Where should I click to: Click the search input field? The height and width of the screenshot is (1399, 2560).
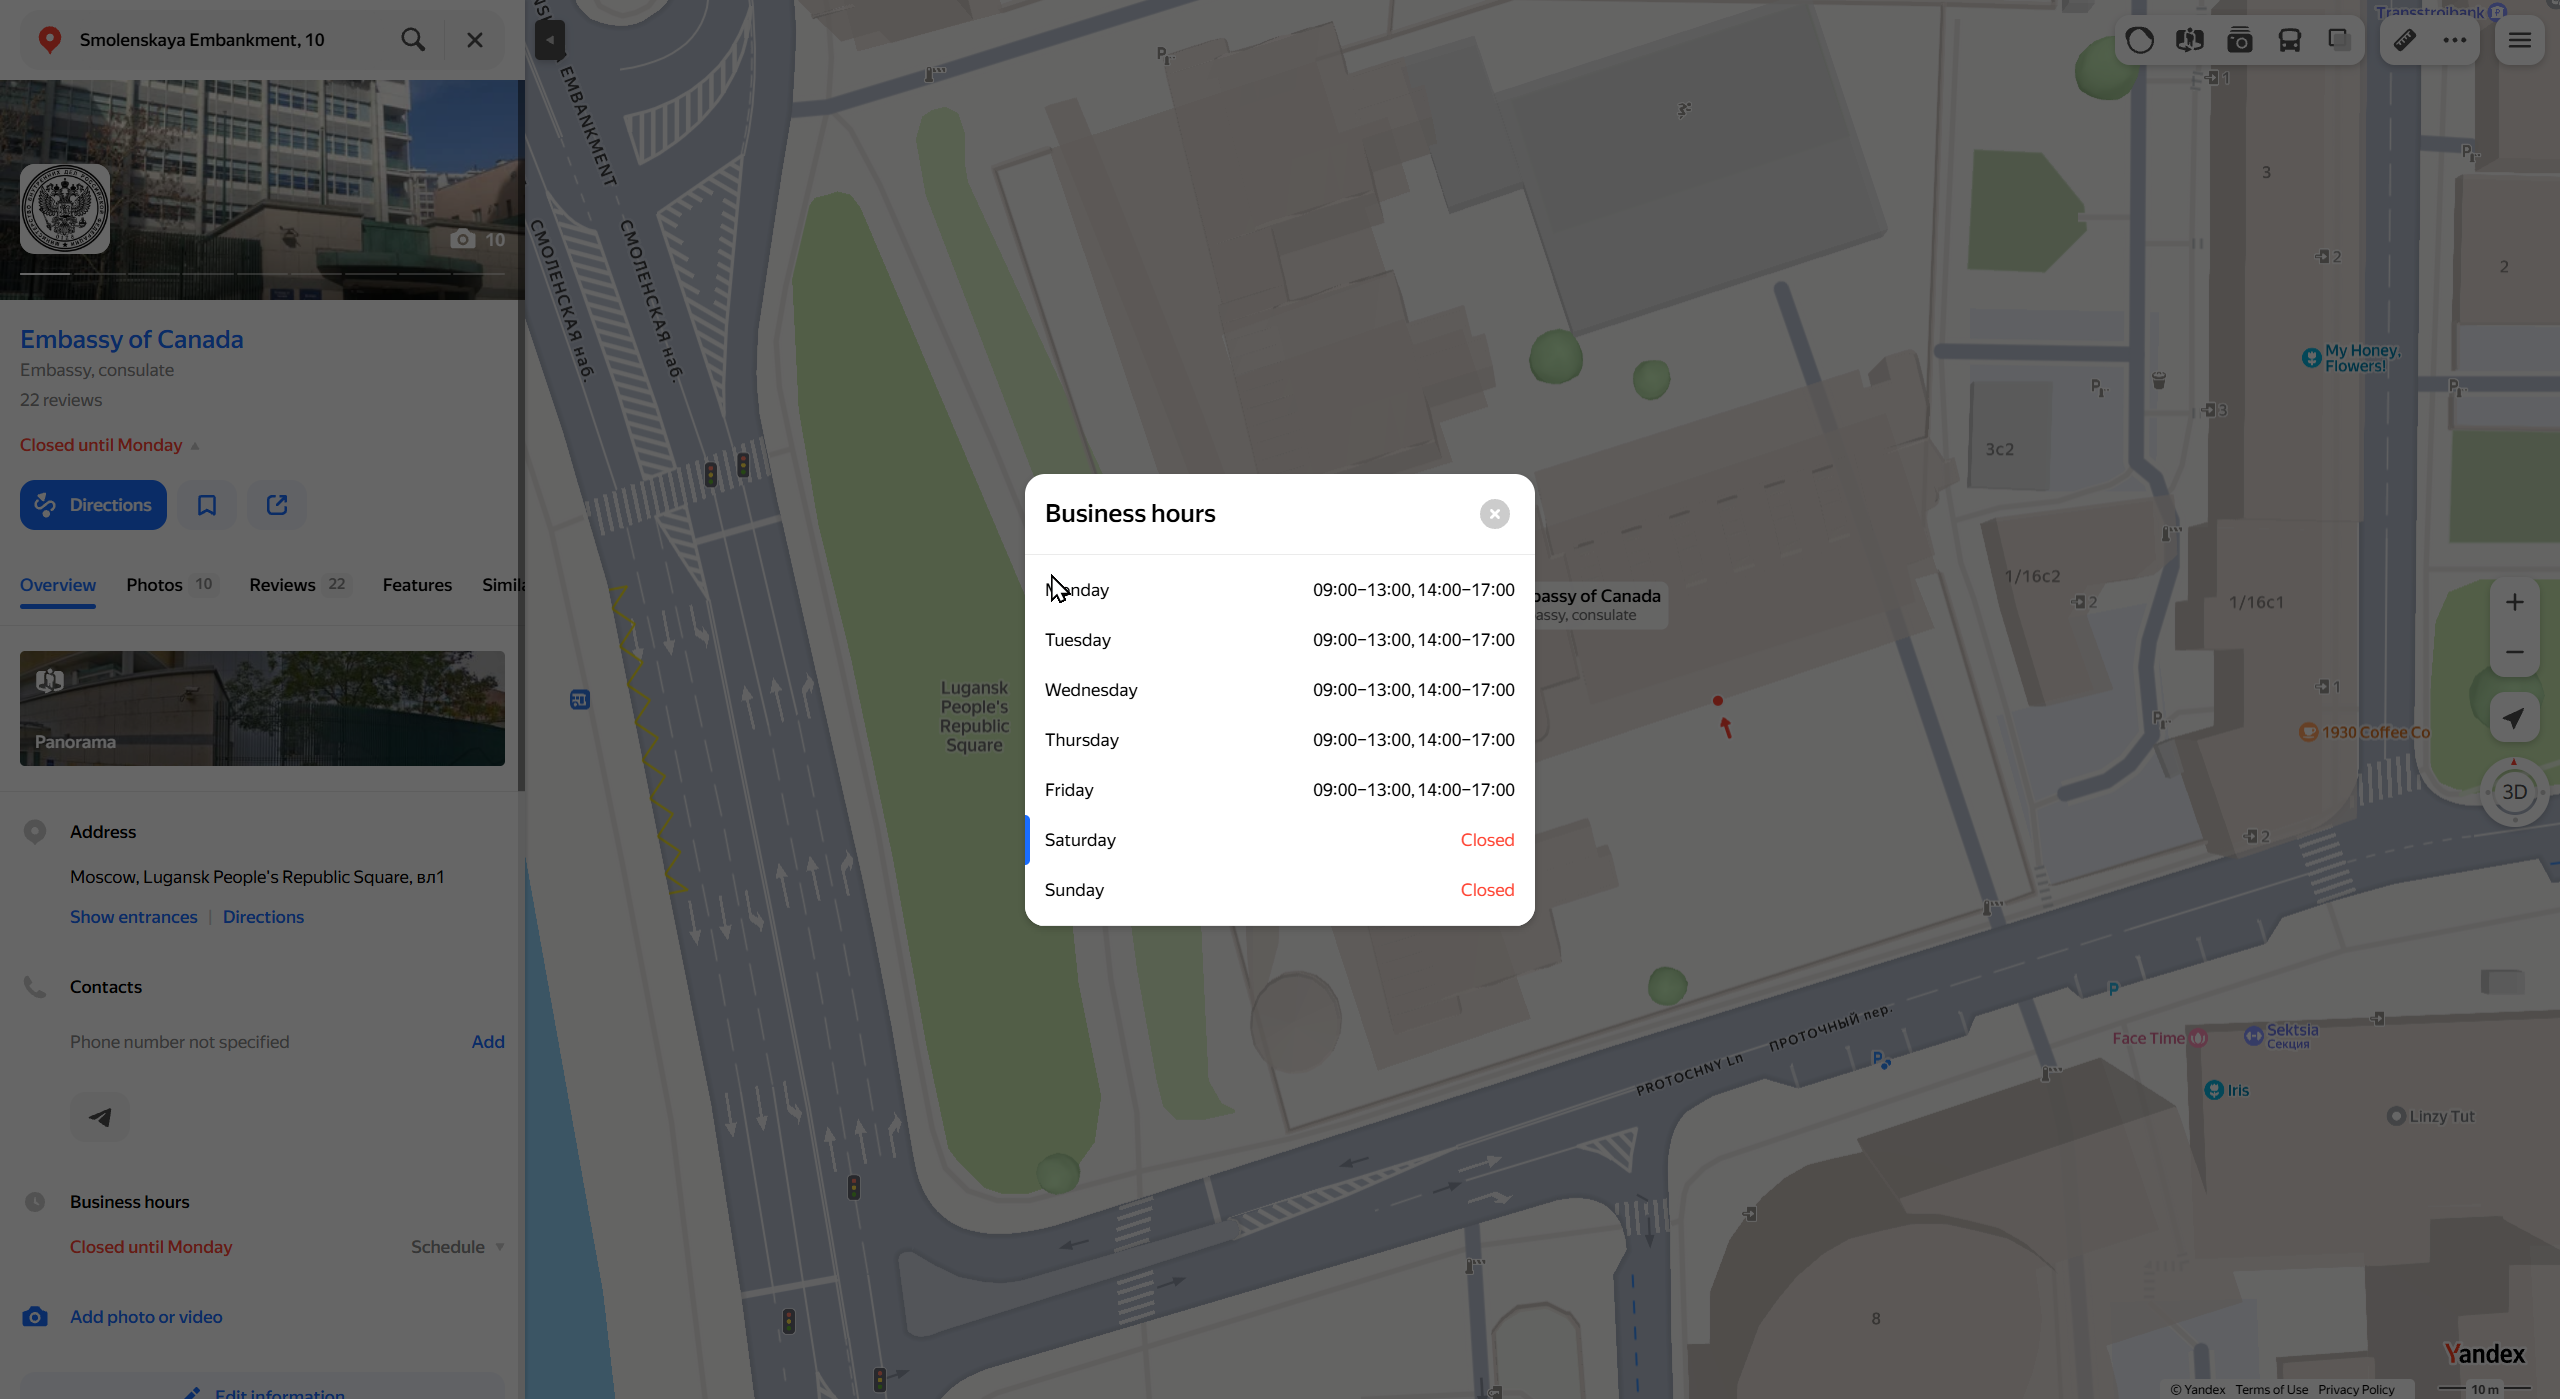point(230,40)
